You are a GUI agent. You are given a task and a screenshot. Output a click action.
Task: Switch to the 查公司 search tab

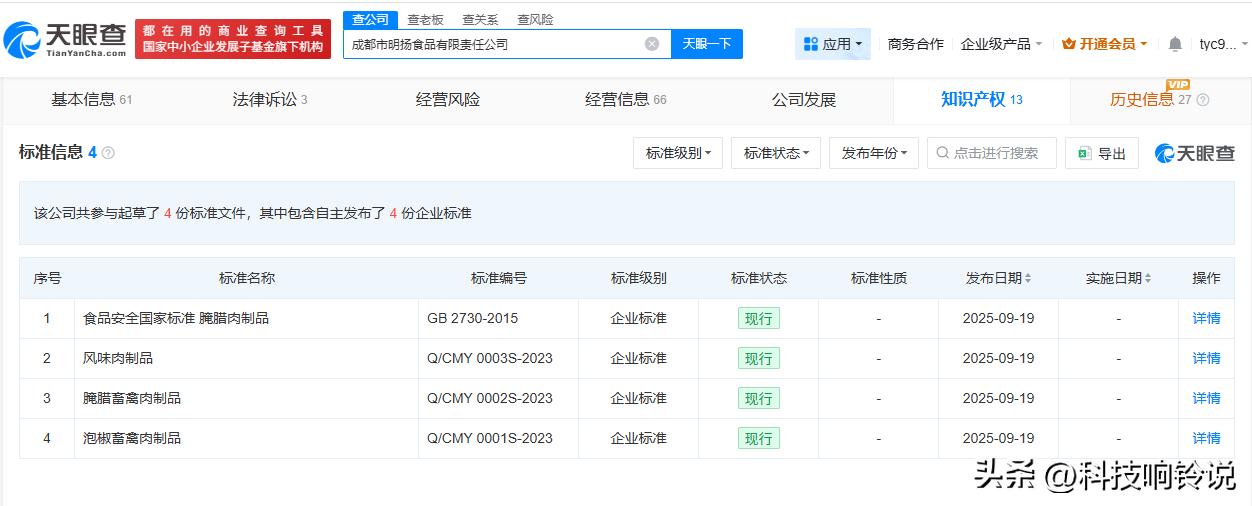click(370, 20)
